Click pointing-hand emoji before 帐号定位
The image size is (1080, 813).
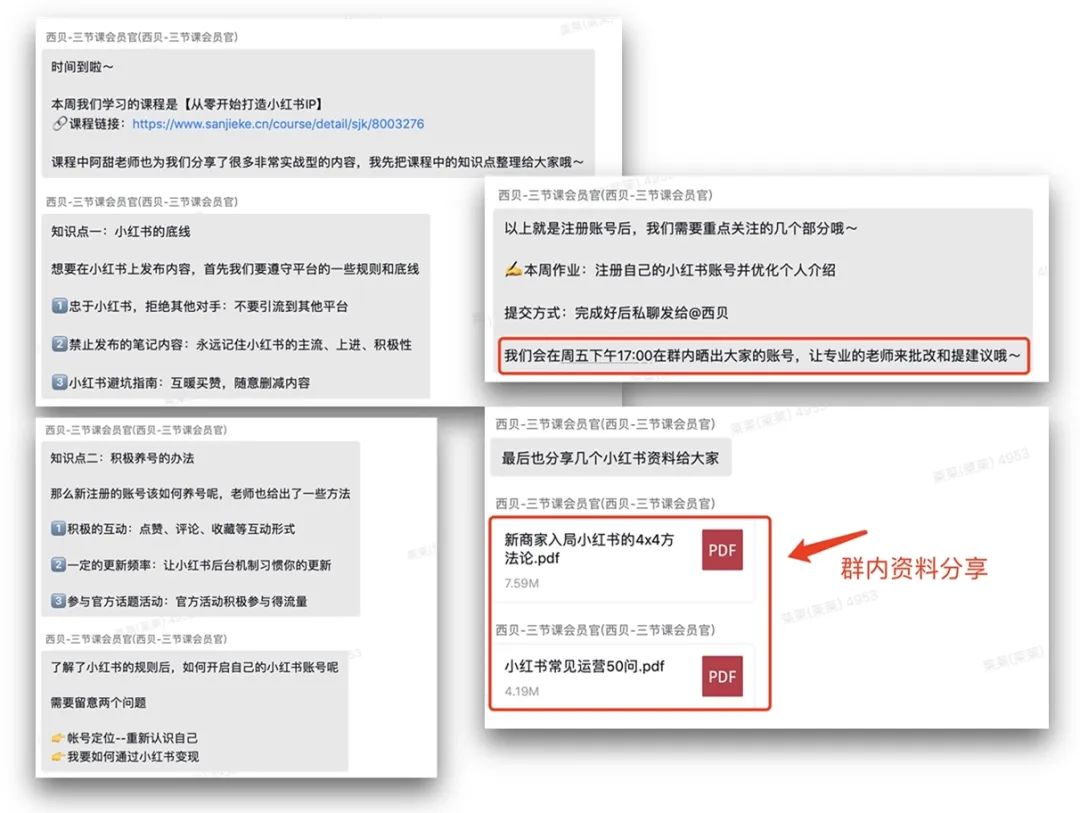pyautogui.click(x=58, y=738)
